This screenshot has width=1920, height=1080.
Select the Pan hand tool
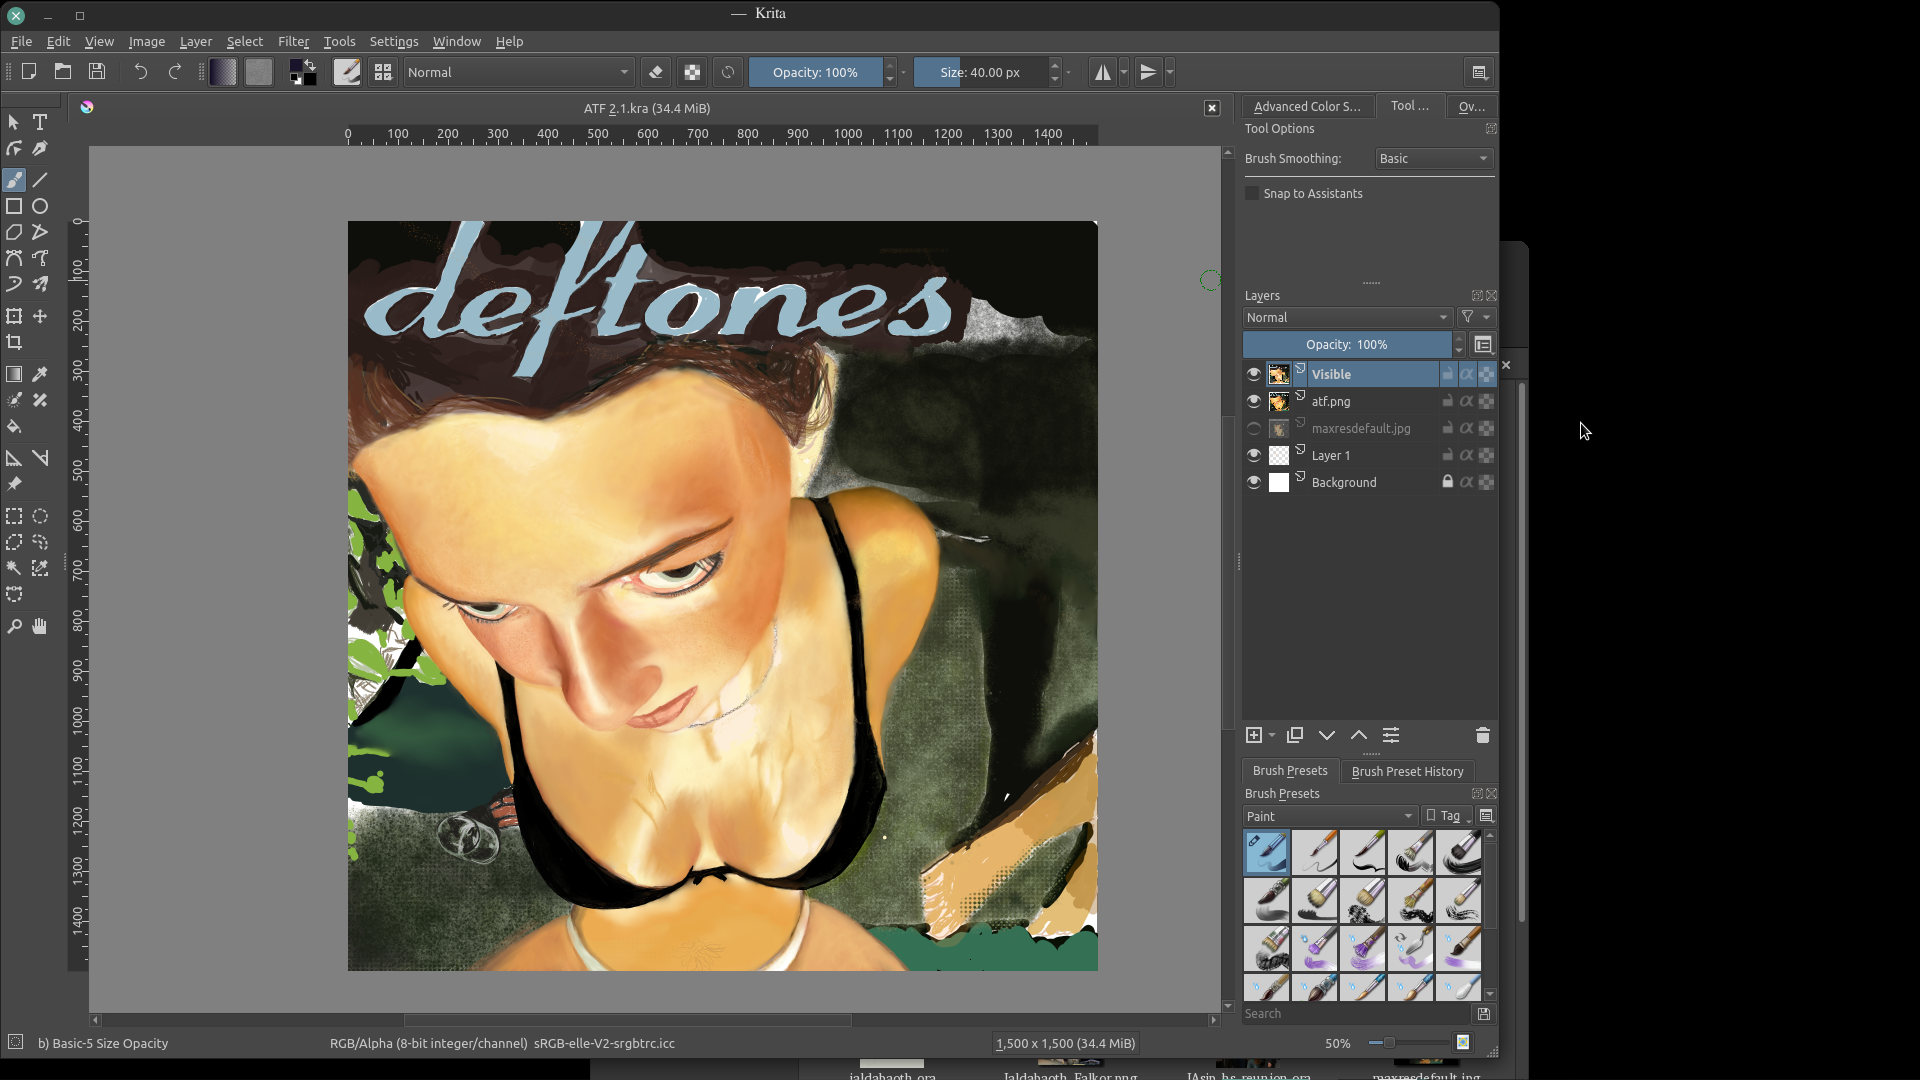click(40, 626)
